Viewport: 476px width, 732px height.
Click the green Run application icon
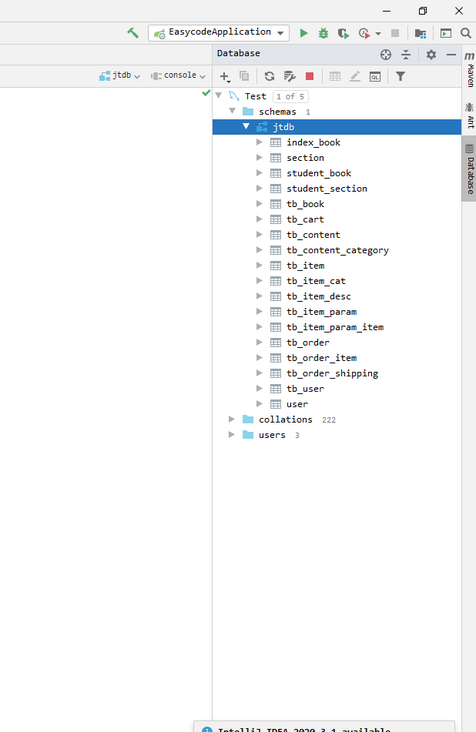[303, 33]
